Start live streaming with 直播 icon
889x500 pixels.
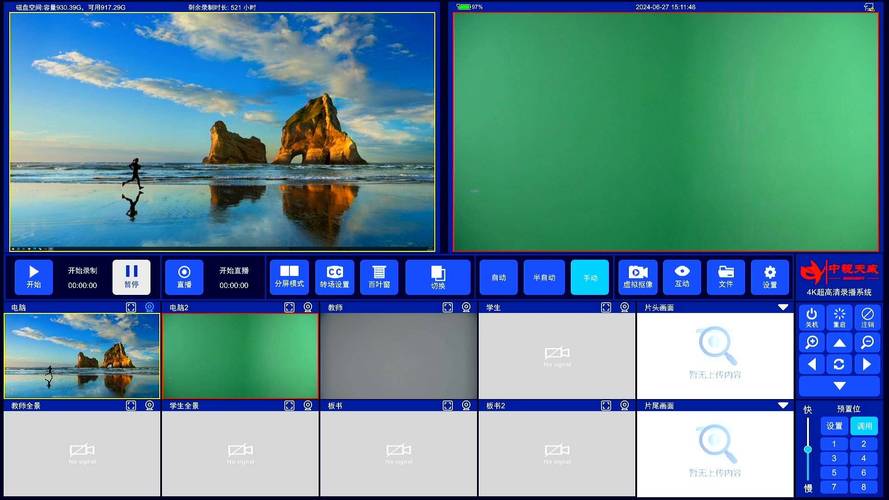(184, 277)
